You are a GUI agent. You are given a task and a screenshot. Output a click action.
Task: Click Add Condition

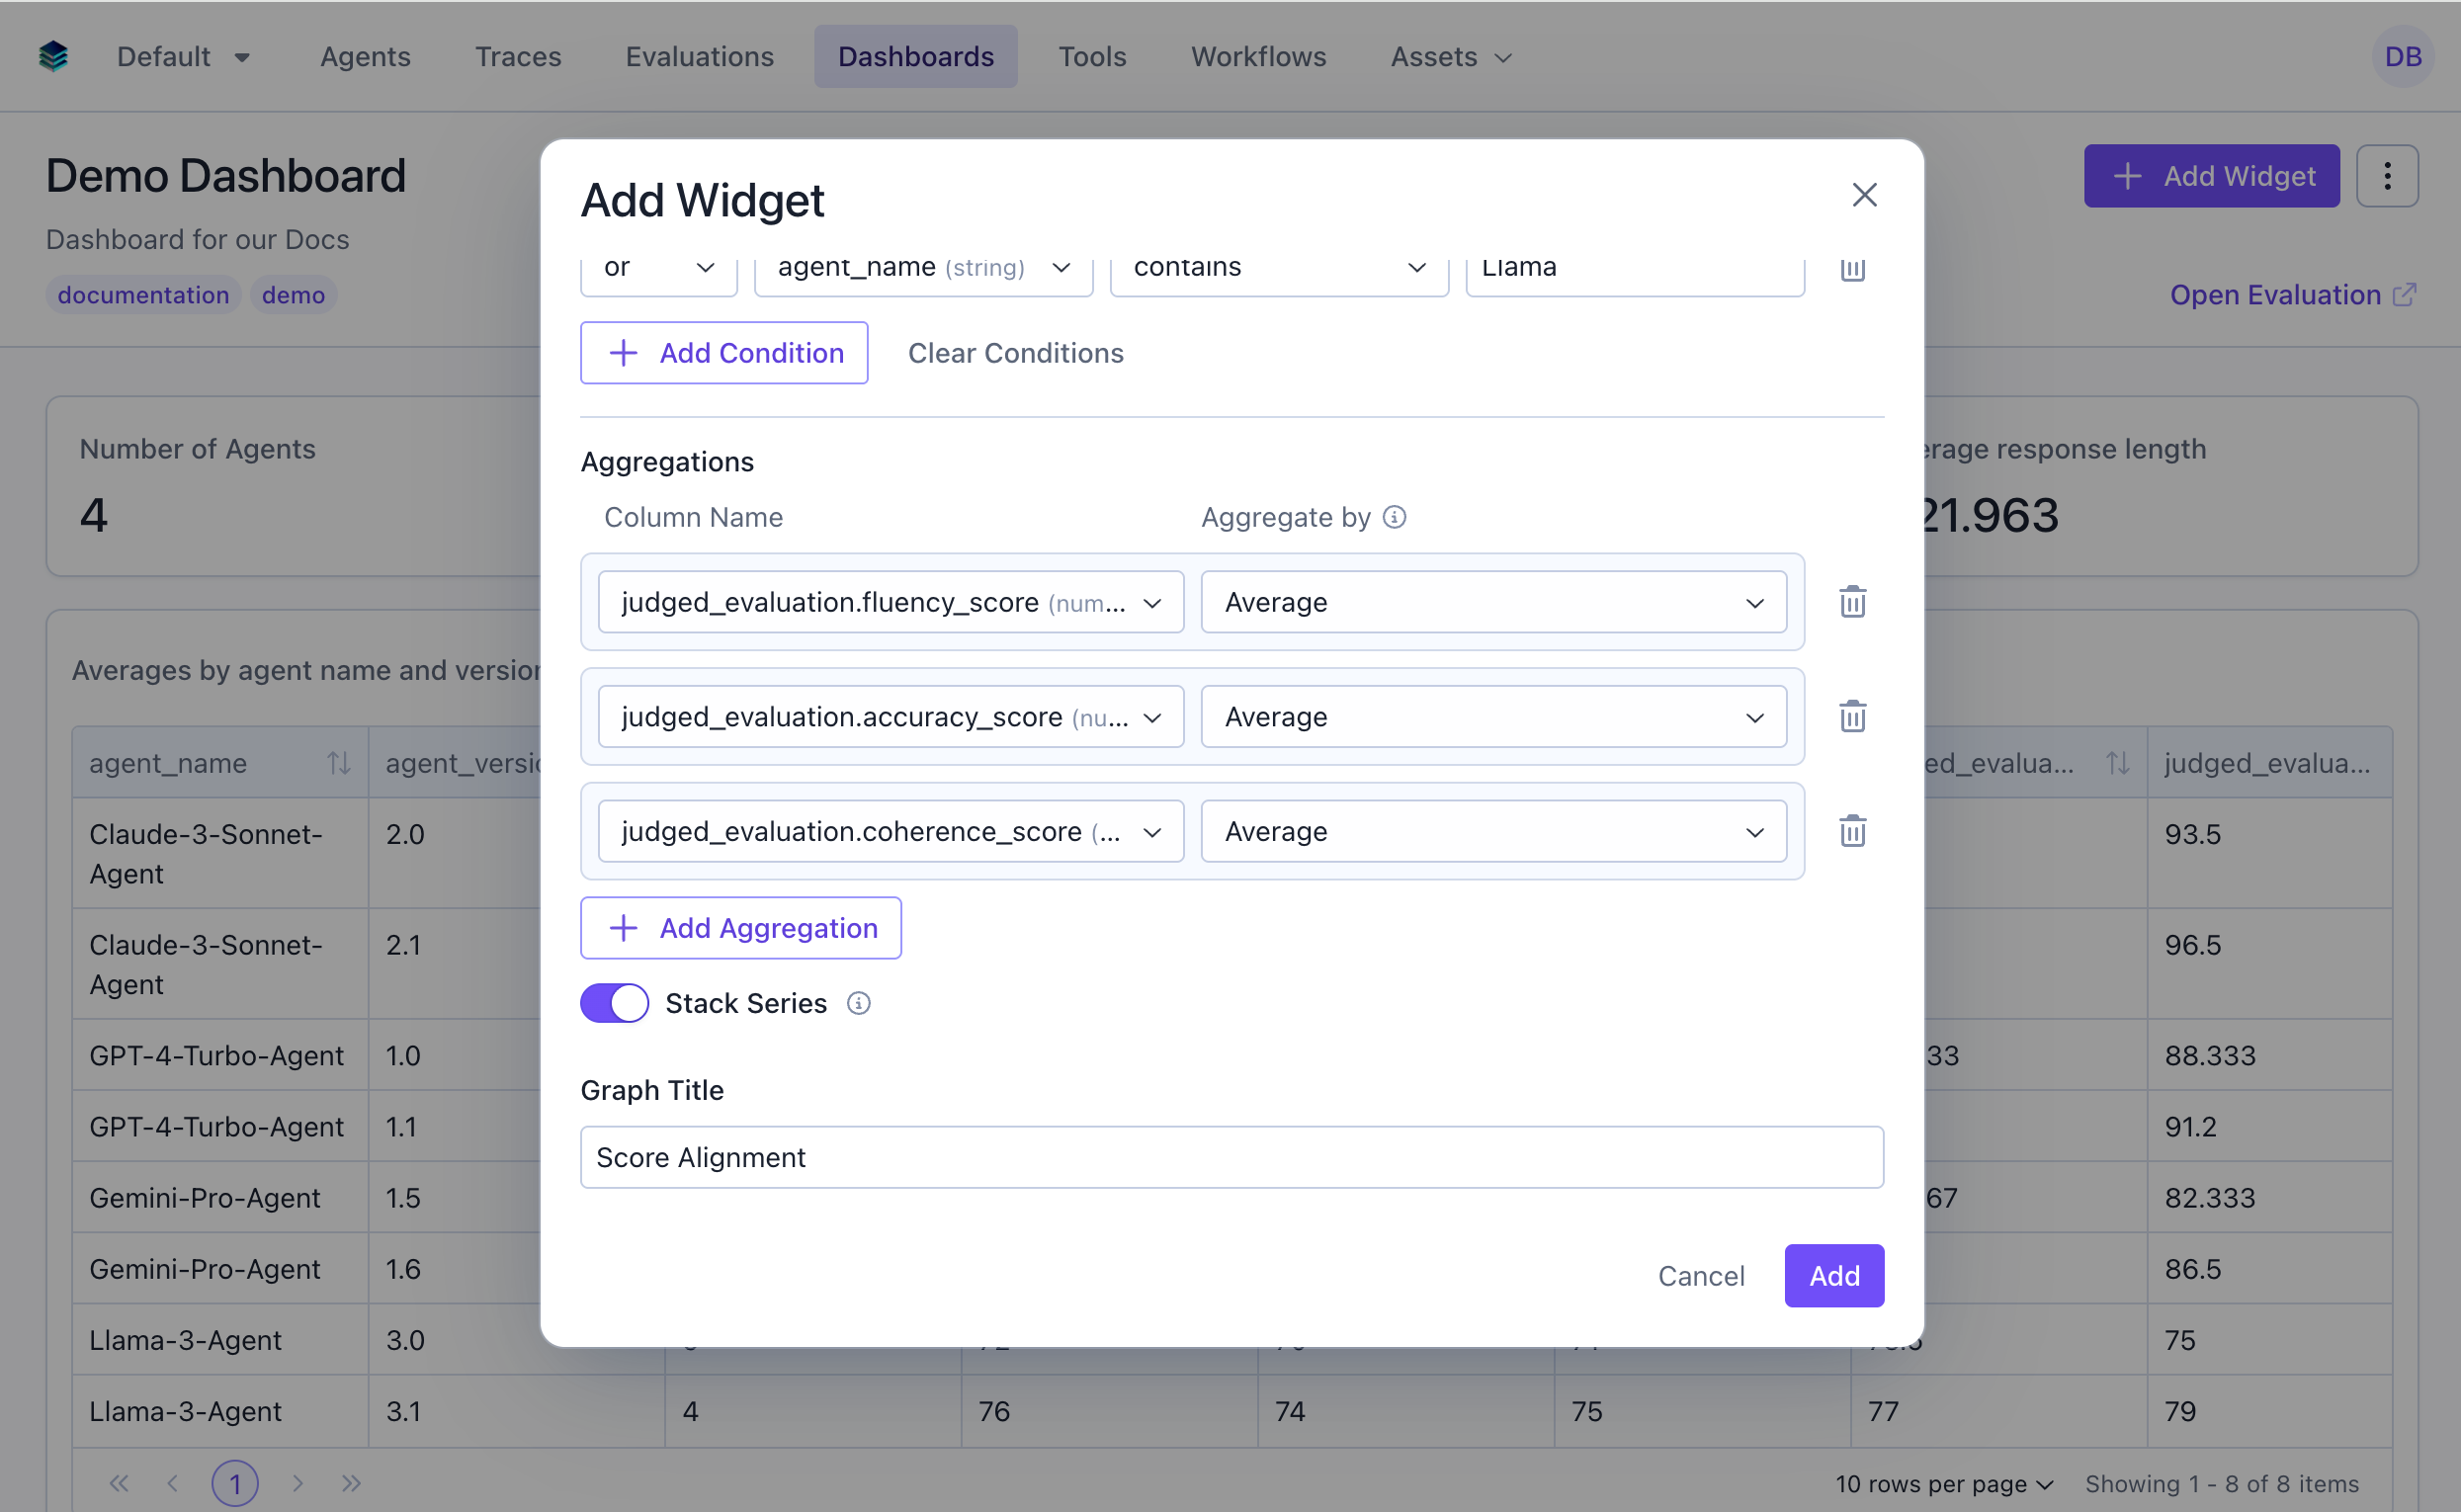[x=724, y=352]
